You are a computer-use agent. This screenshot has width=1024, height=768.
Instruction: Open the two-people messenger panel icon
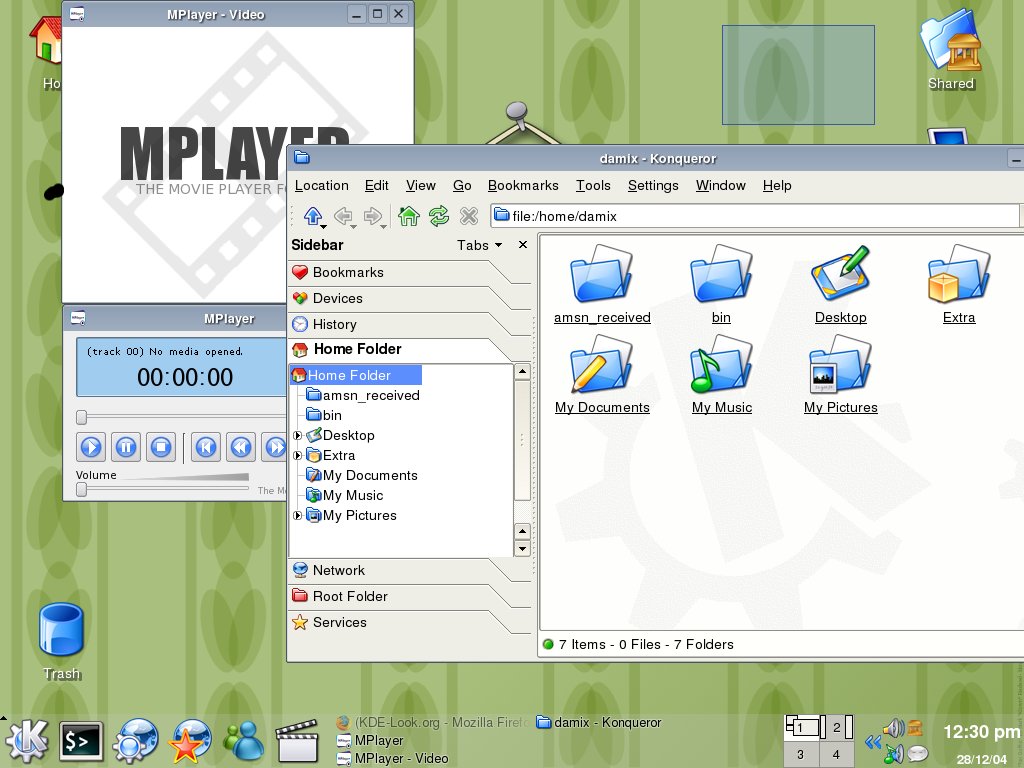click(x=243, y=741)
